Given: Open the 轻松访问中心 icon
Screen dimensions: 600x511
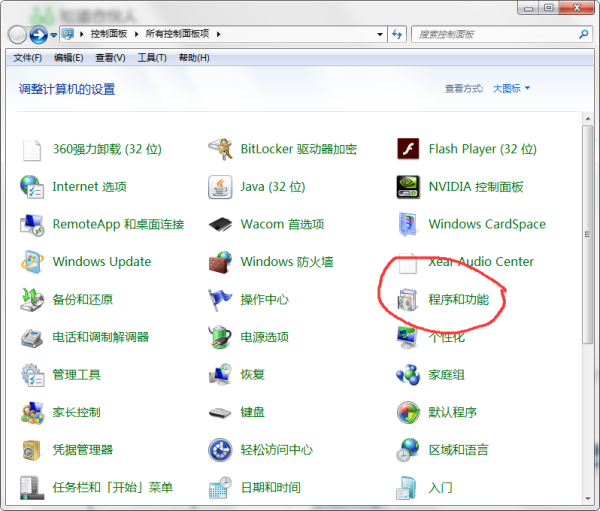Looking at the screenshot, I should tap(220, 450).
